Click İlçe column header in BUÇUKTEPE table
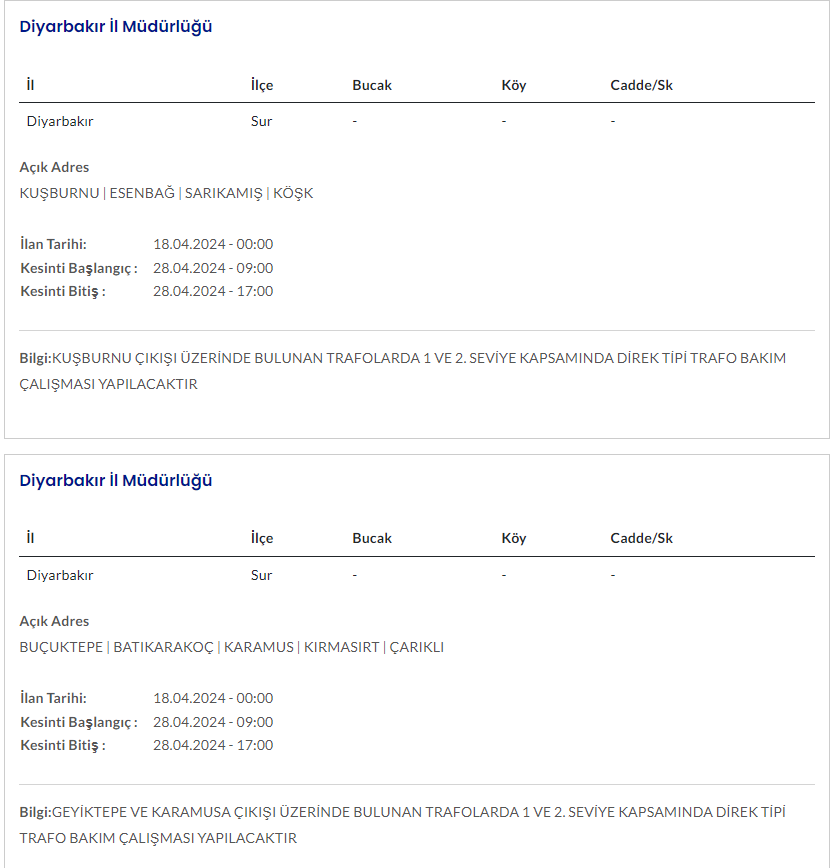This screenshot has width=830, height=868. (x=262, y=539)
